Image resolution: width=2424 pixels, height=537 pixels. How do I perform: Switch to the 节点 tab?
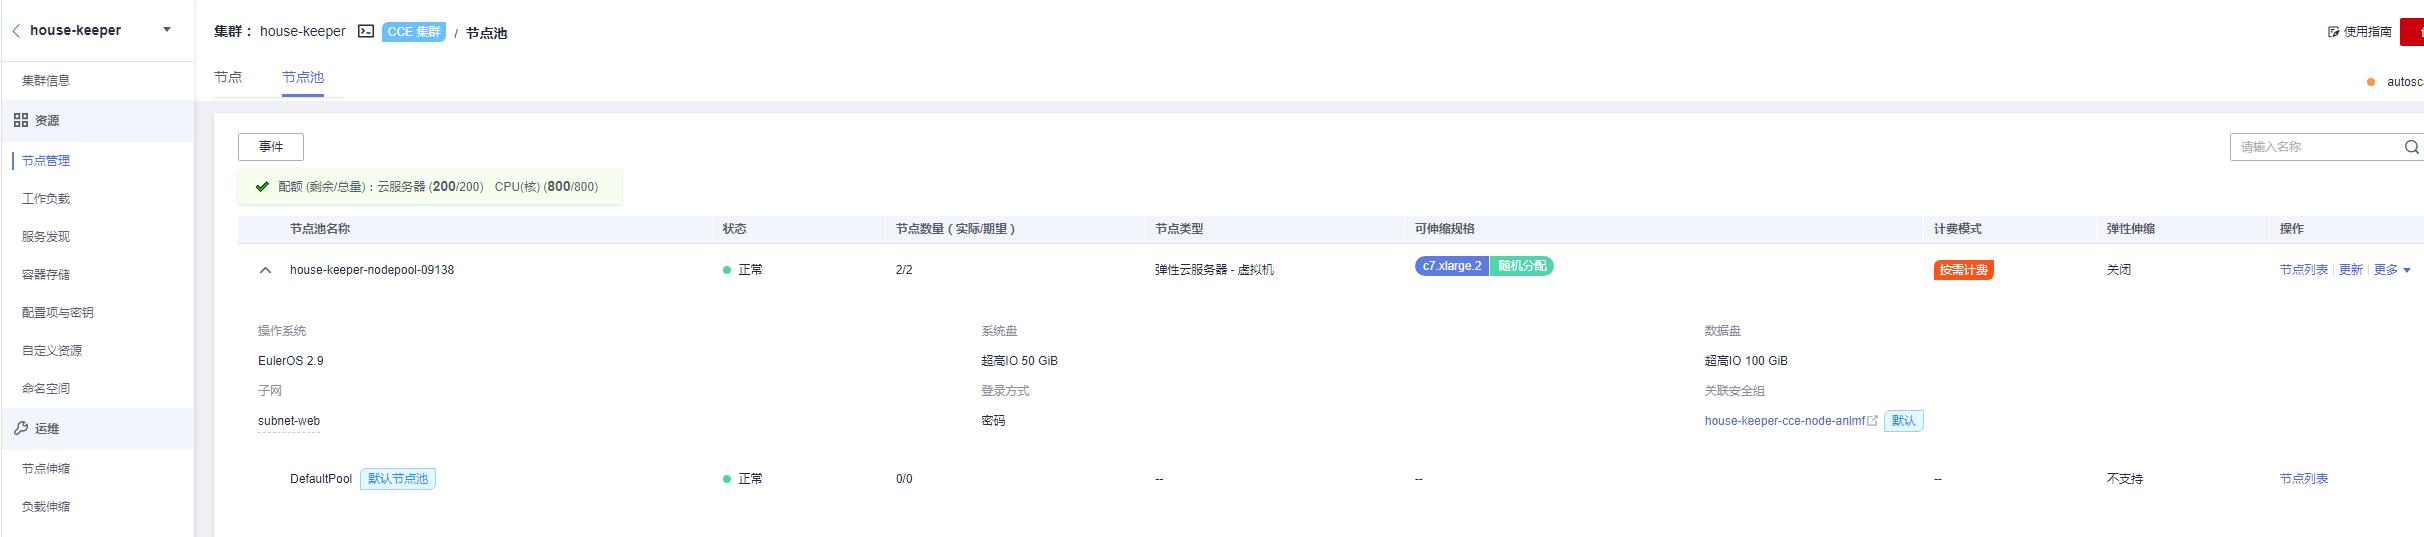[228, 77]
